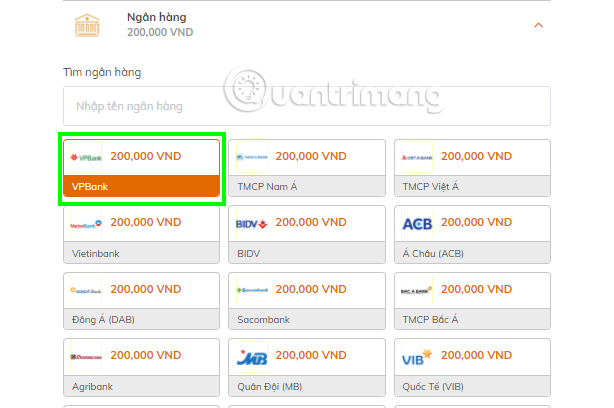Click the ACB logo
The height and width of the screenshot is (408, 614).
[417, 224]
